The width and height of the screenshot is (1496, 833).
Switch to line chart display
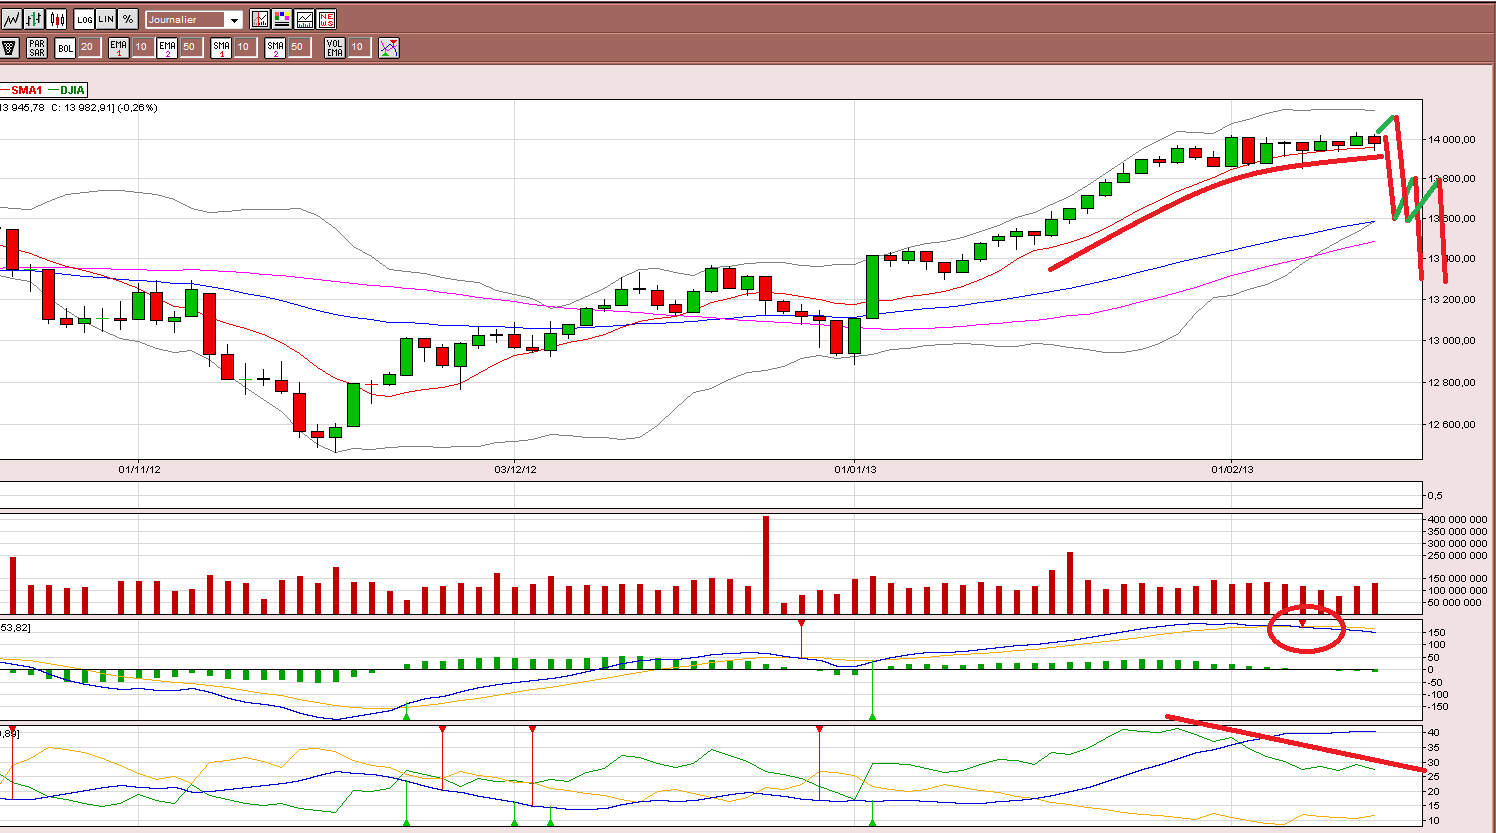pyautogui.click(x=11, y=19)
